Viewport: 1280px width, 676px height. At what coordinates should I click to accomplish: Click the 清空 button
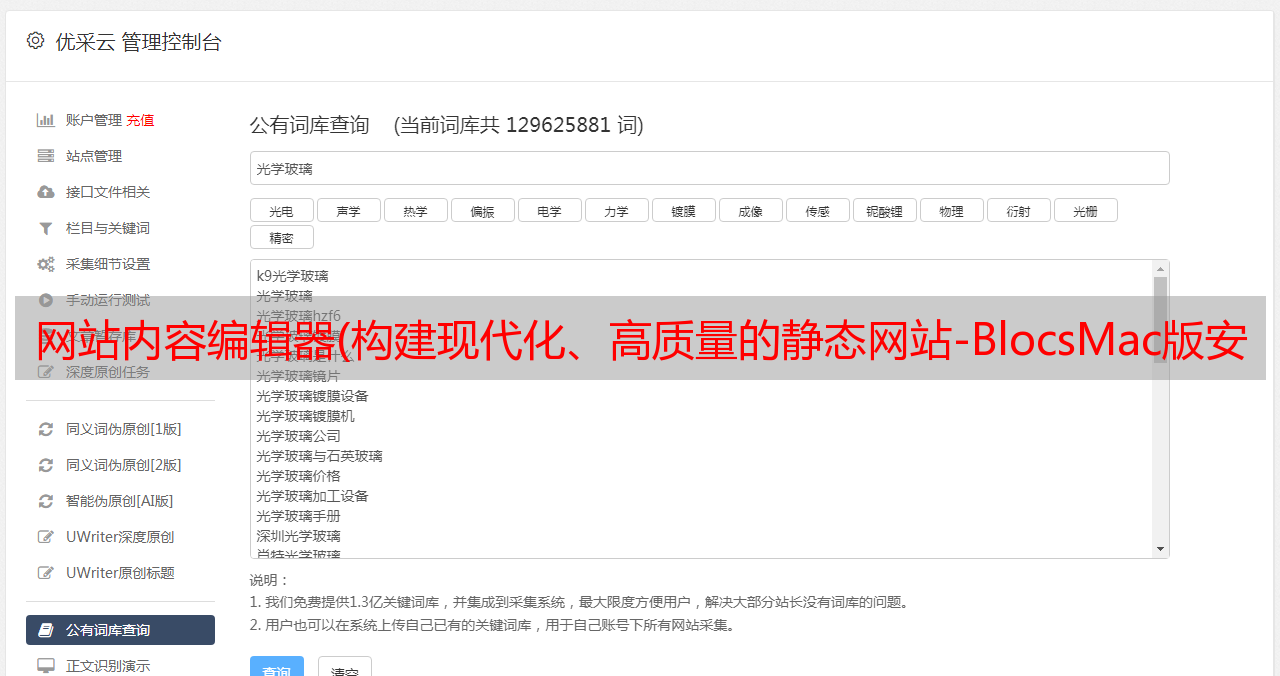tap(344, 667)
